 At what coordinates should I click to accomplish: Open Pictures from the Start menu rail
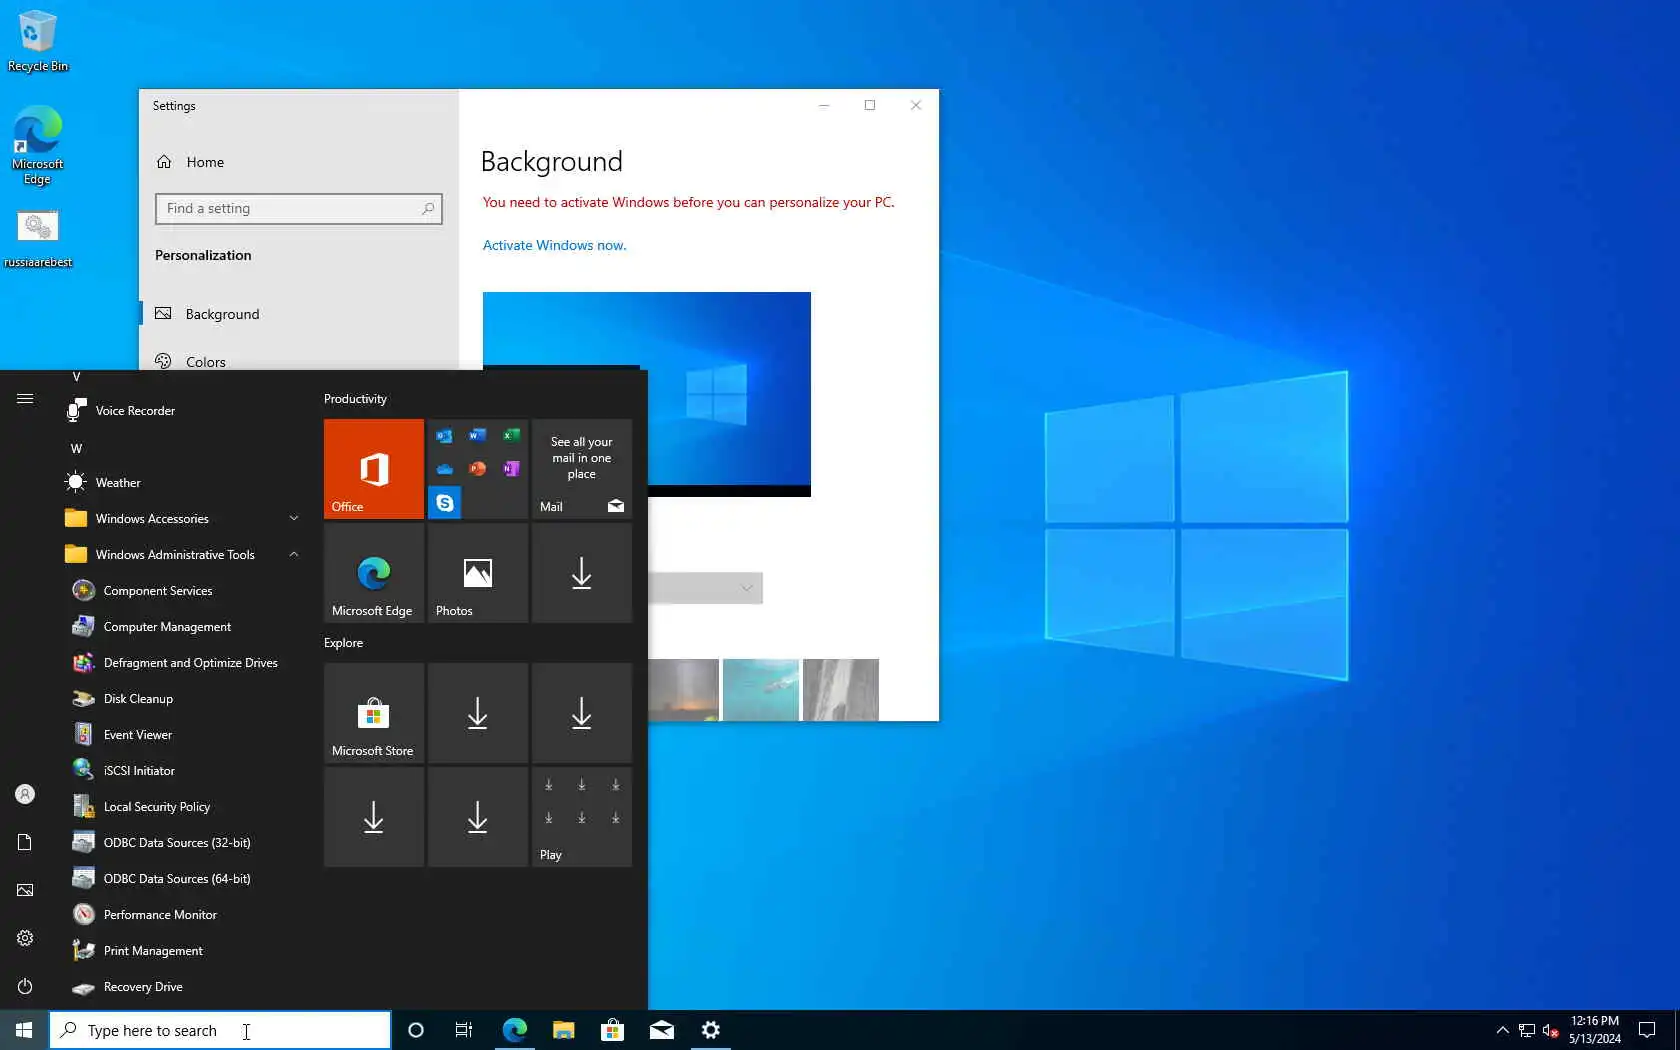[x=25, y=890]
